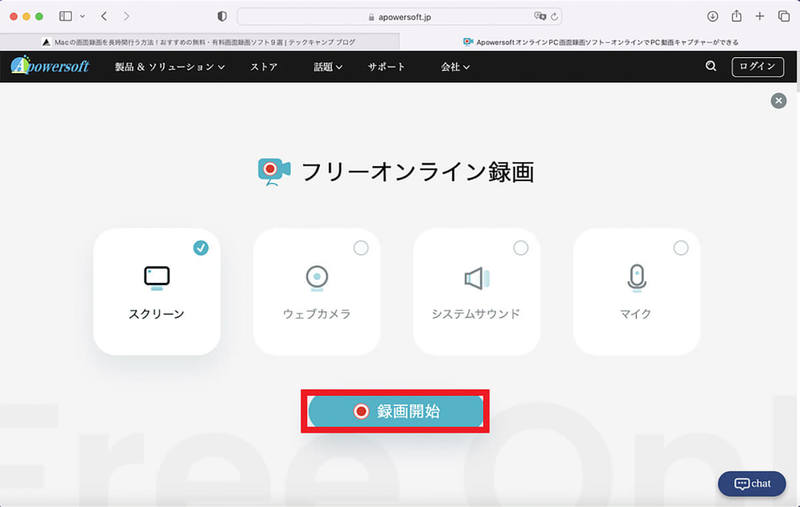Select the スクリーン label text
800x507 pixels.
pos(157,314)
